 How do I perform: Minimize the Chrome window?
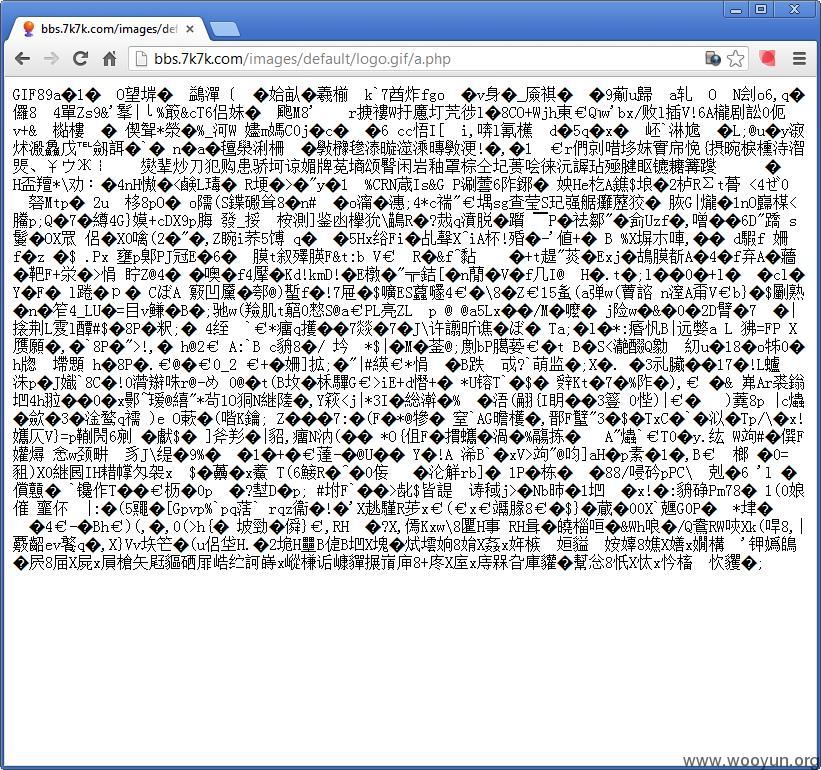(736, 9)
